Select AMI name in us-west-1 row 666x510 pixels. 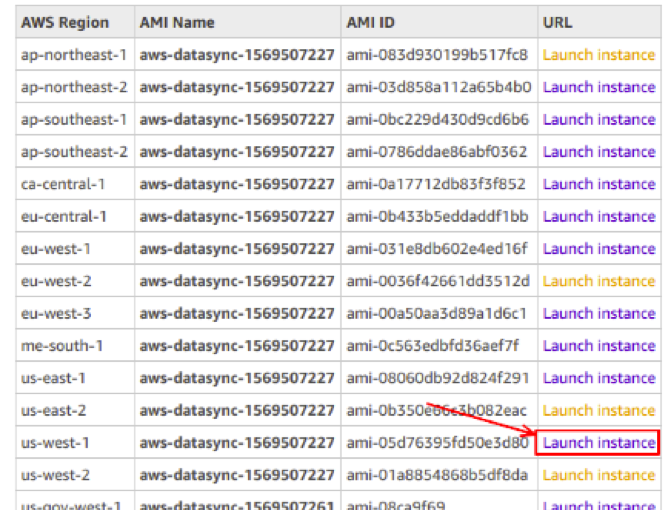pyautogui.click(x=237, y=443)
